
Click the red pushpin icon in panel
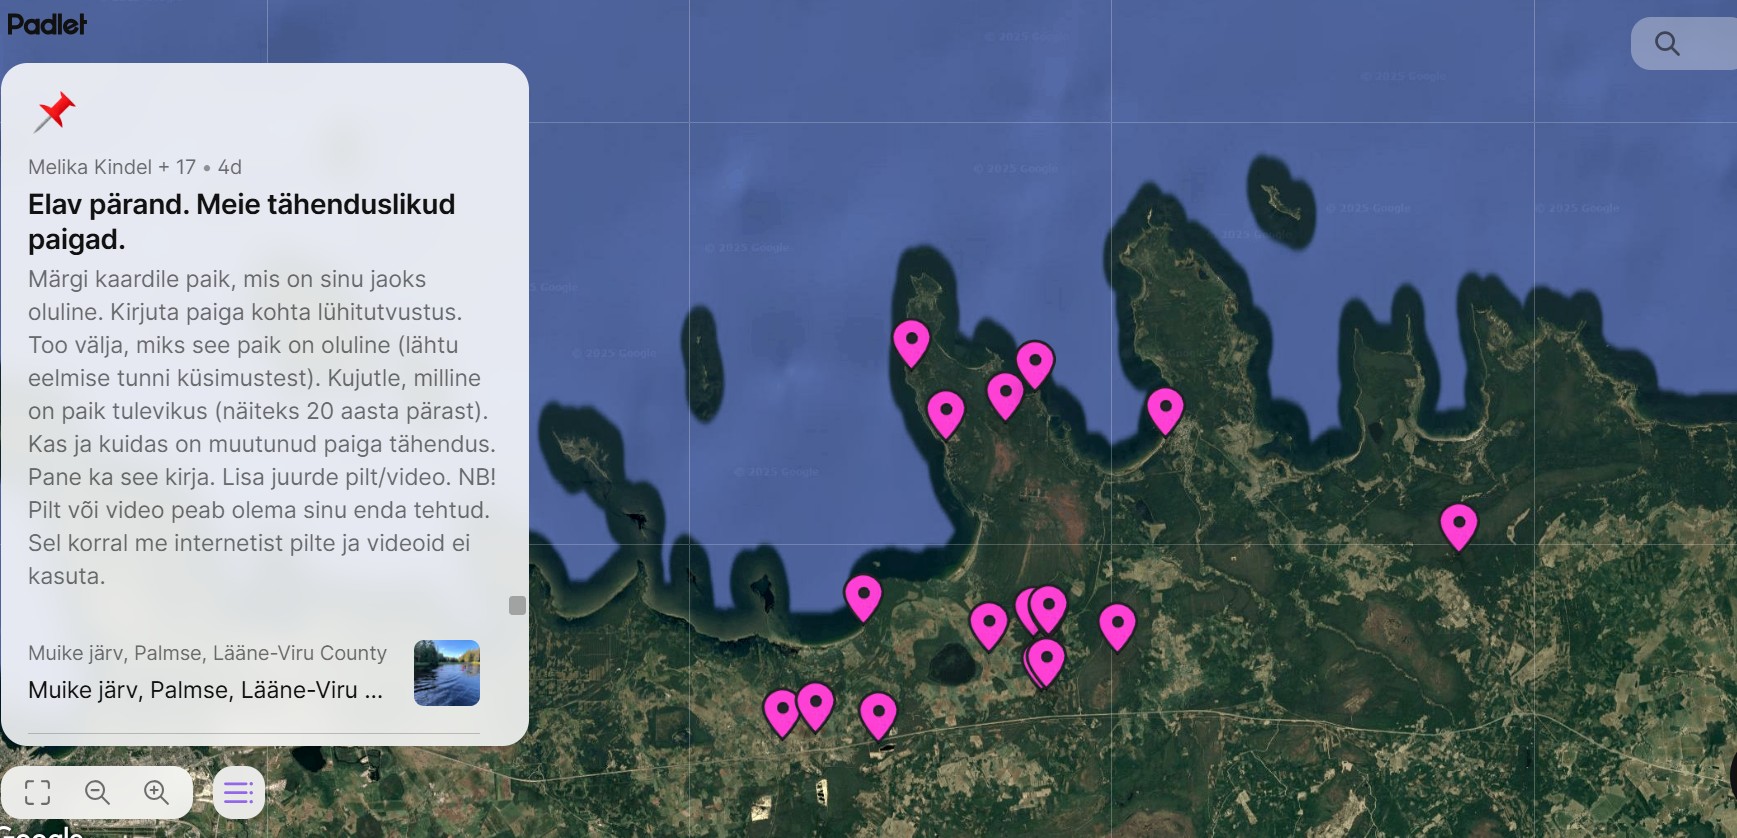(54, 111)
